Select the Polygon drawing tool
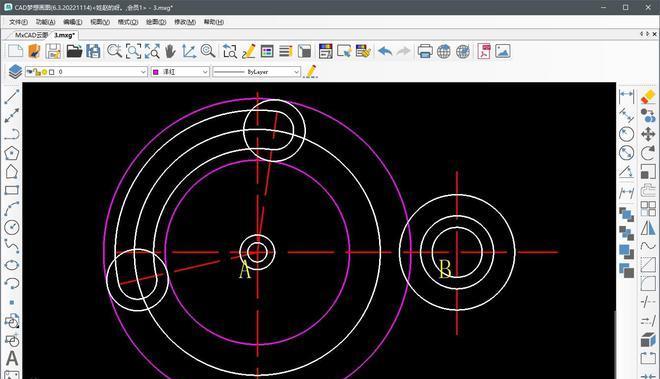The width and height of the screenshot is (660, 379). coord(11,153)
